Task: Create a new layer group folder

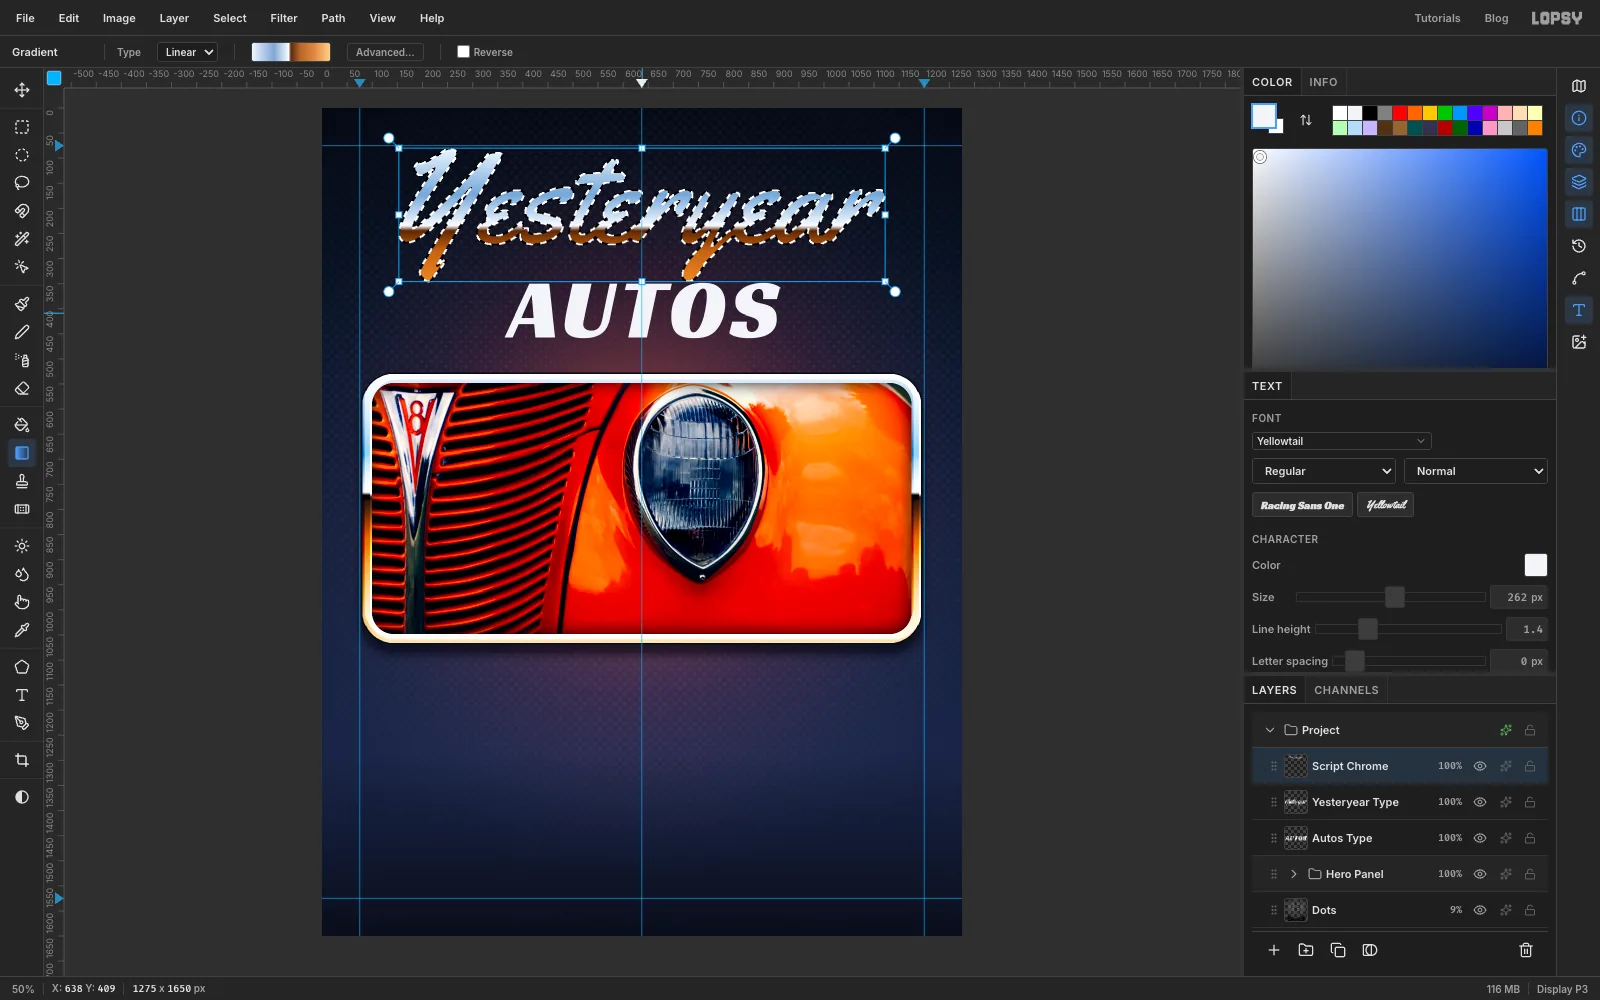Action: 1306,950
